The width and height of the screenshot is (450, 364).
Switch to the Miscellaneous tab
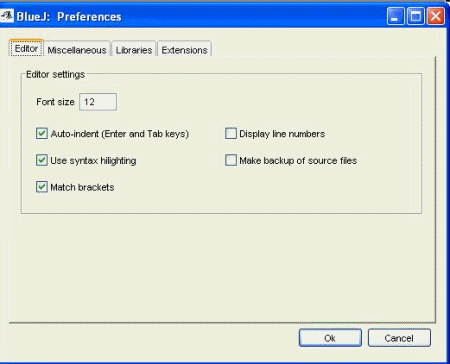[x=77, y=50]
